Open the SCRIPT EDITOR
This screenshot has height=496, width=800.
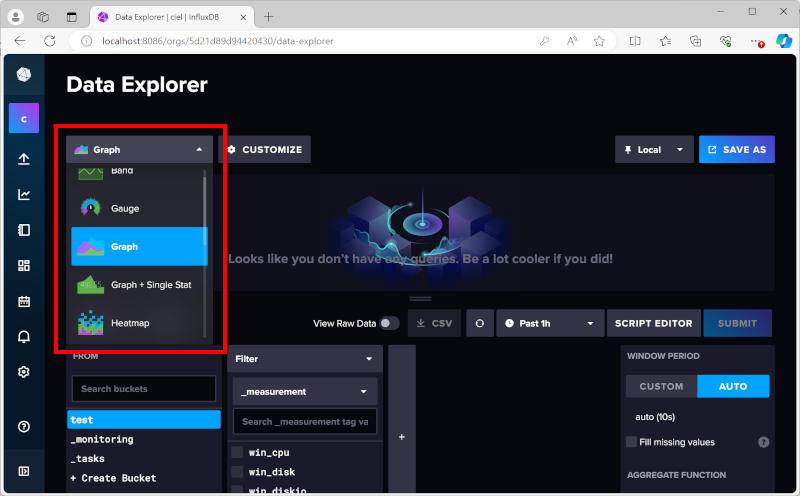(x=654, y=323)
